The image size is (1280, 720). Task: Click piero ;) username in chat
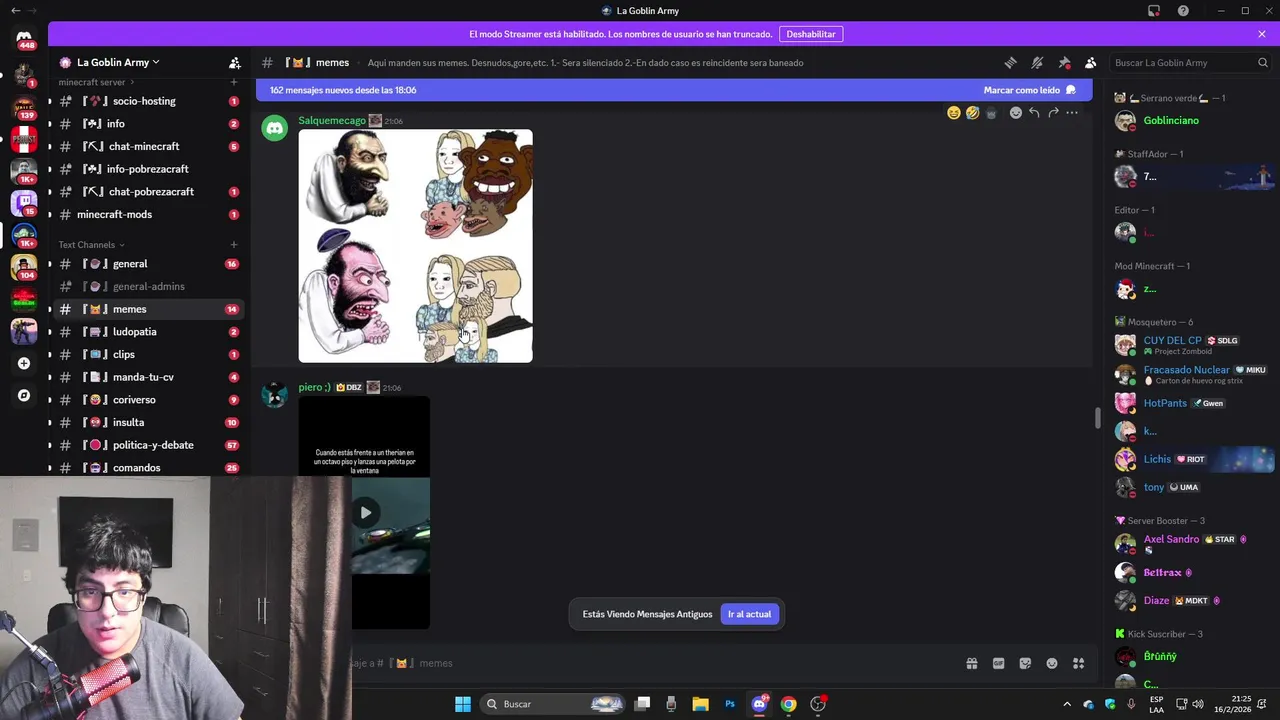tap(314, 387)
